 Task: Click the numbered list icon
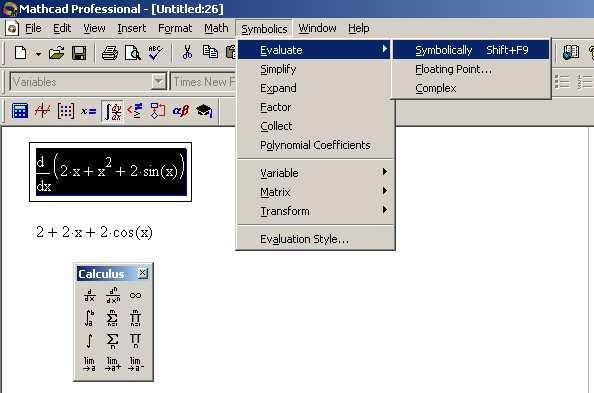(x=585, y=81)
